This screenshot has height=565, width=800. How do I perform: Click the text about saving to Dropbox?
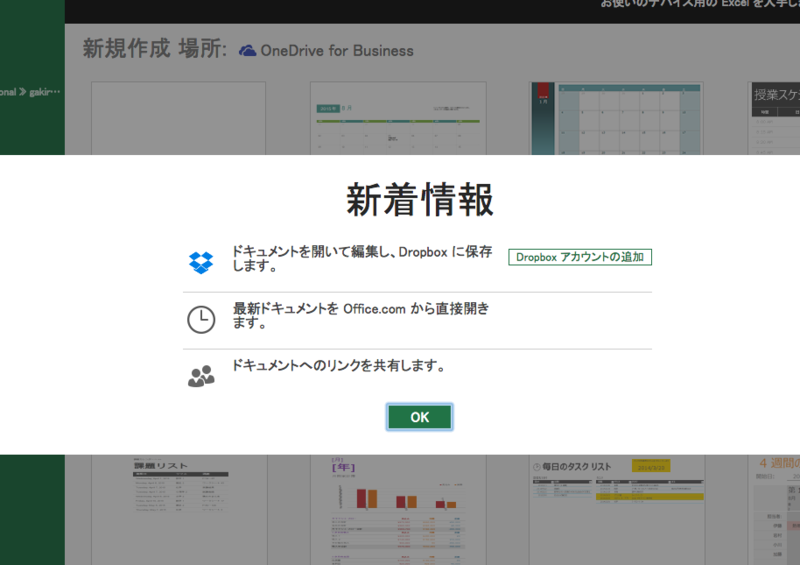point(362,258)
